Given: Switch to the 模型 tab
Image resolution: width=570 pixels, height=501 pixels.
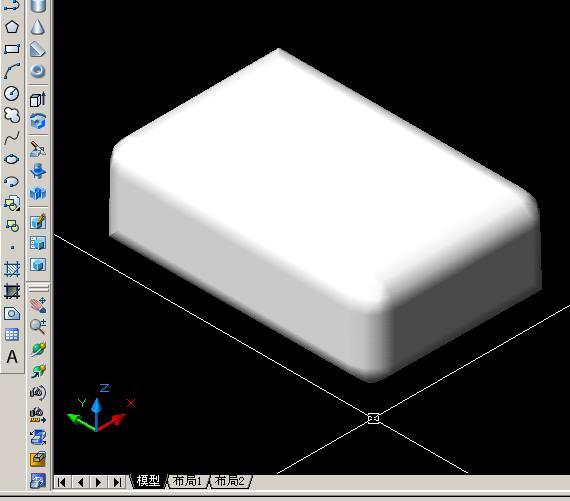Looking at the screenshot, I should click(x=148, y=481).
